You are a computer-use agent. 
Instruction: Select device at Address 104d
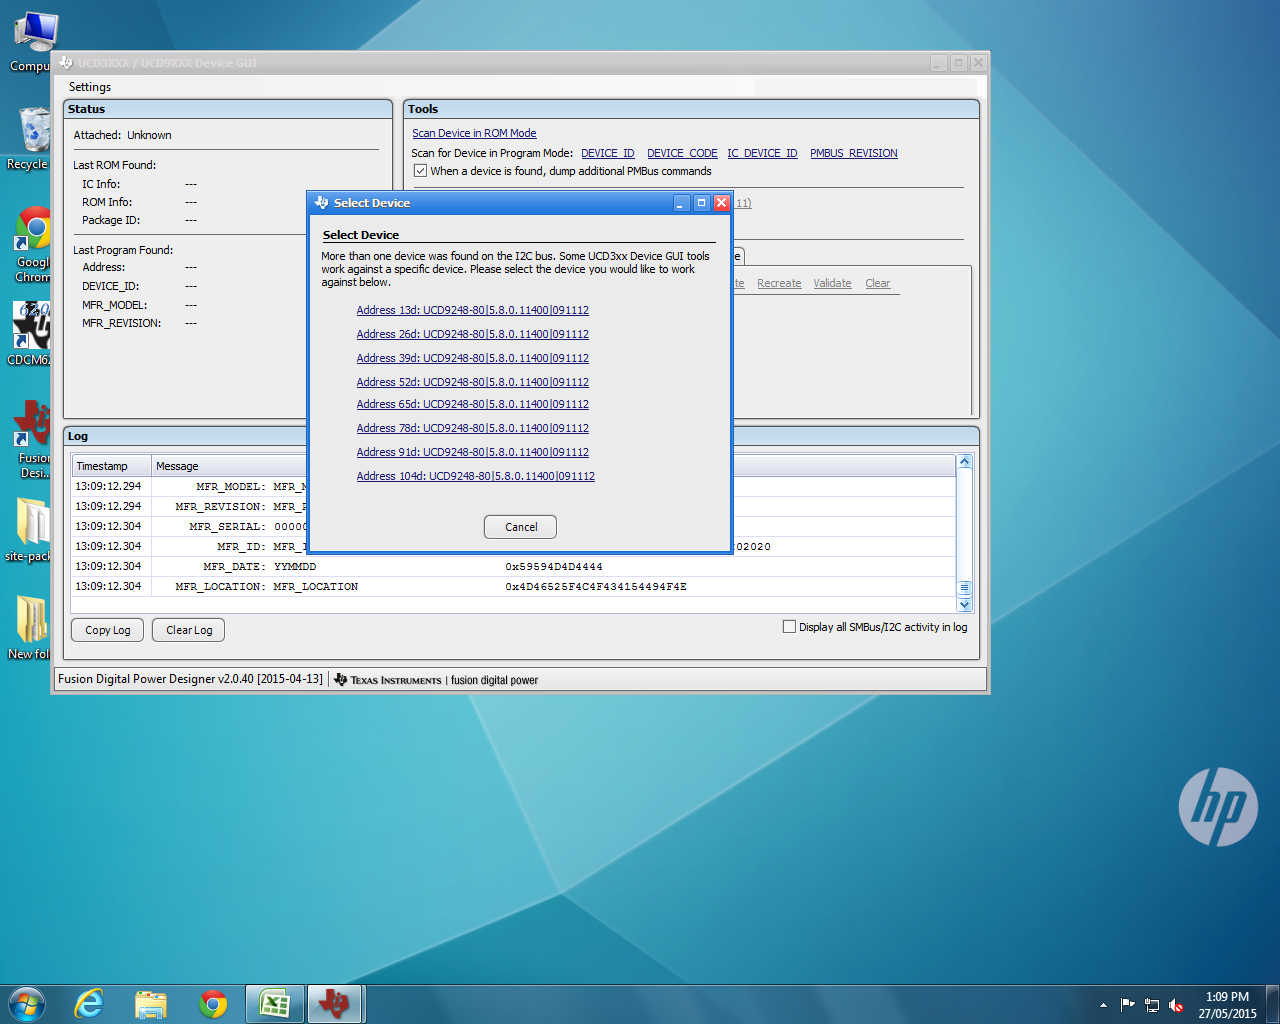pos(475,476)
